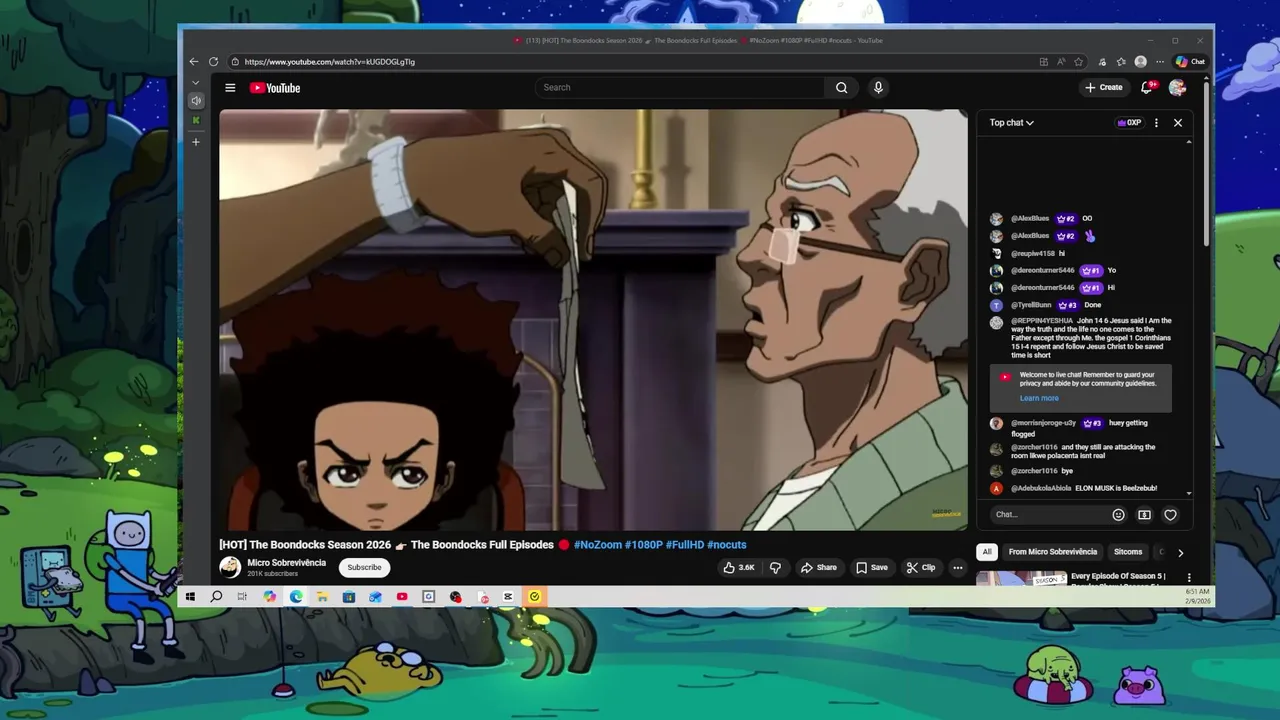Image resolution: width=1280 pixels, height=720 pixels.
Task: Open the Windows Start button
Action: (x=190, y=597)
